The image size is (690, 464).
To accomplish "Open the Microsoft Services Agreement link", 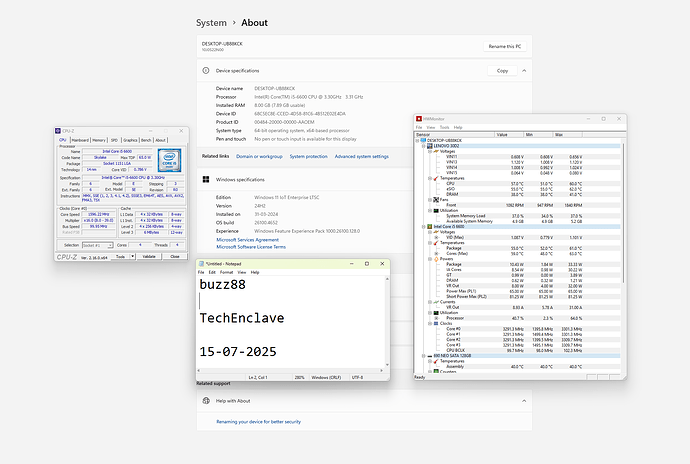I will 247,240.
